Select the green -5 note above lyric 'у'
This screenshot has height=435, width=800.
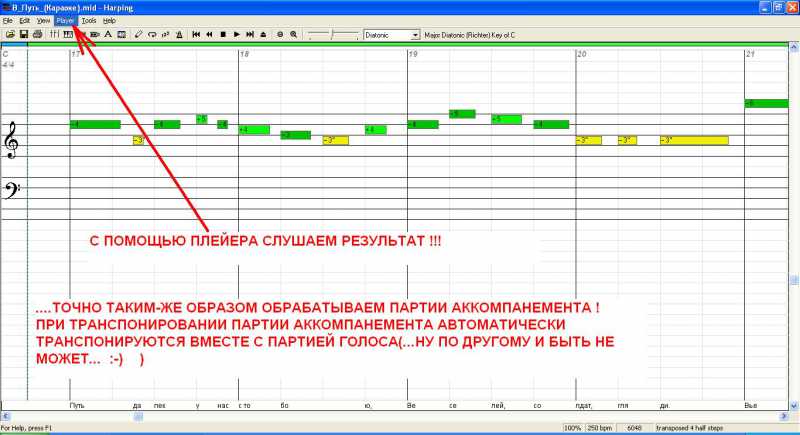pyautogui.click(x=202, y=119)
